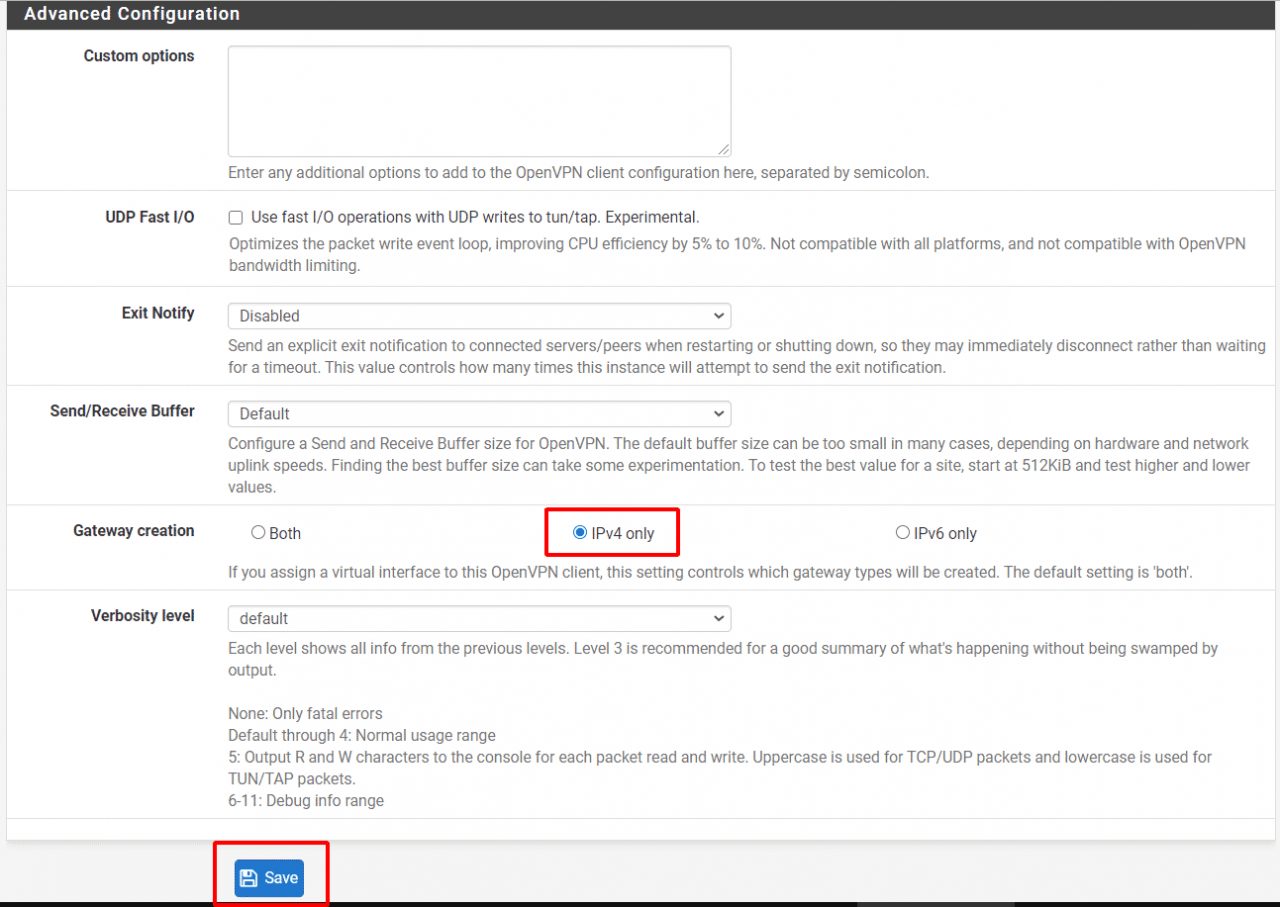The height and width of the screenshot is (907, 1280).
Task: Select the 'IPv6 only' radio button
Action: (x=902, y=533)
